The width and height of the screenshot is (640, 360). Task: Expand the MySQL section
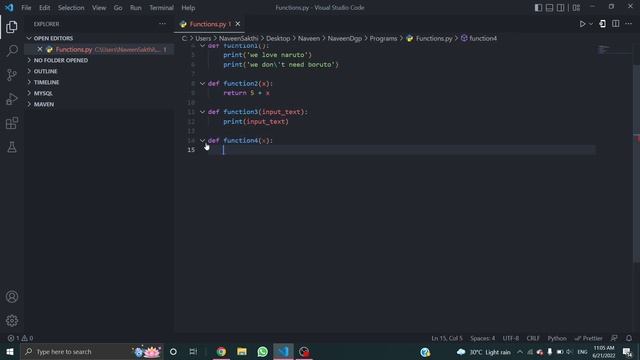point(99,93)
